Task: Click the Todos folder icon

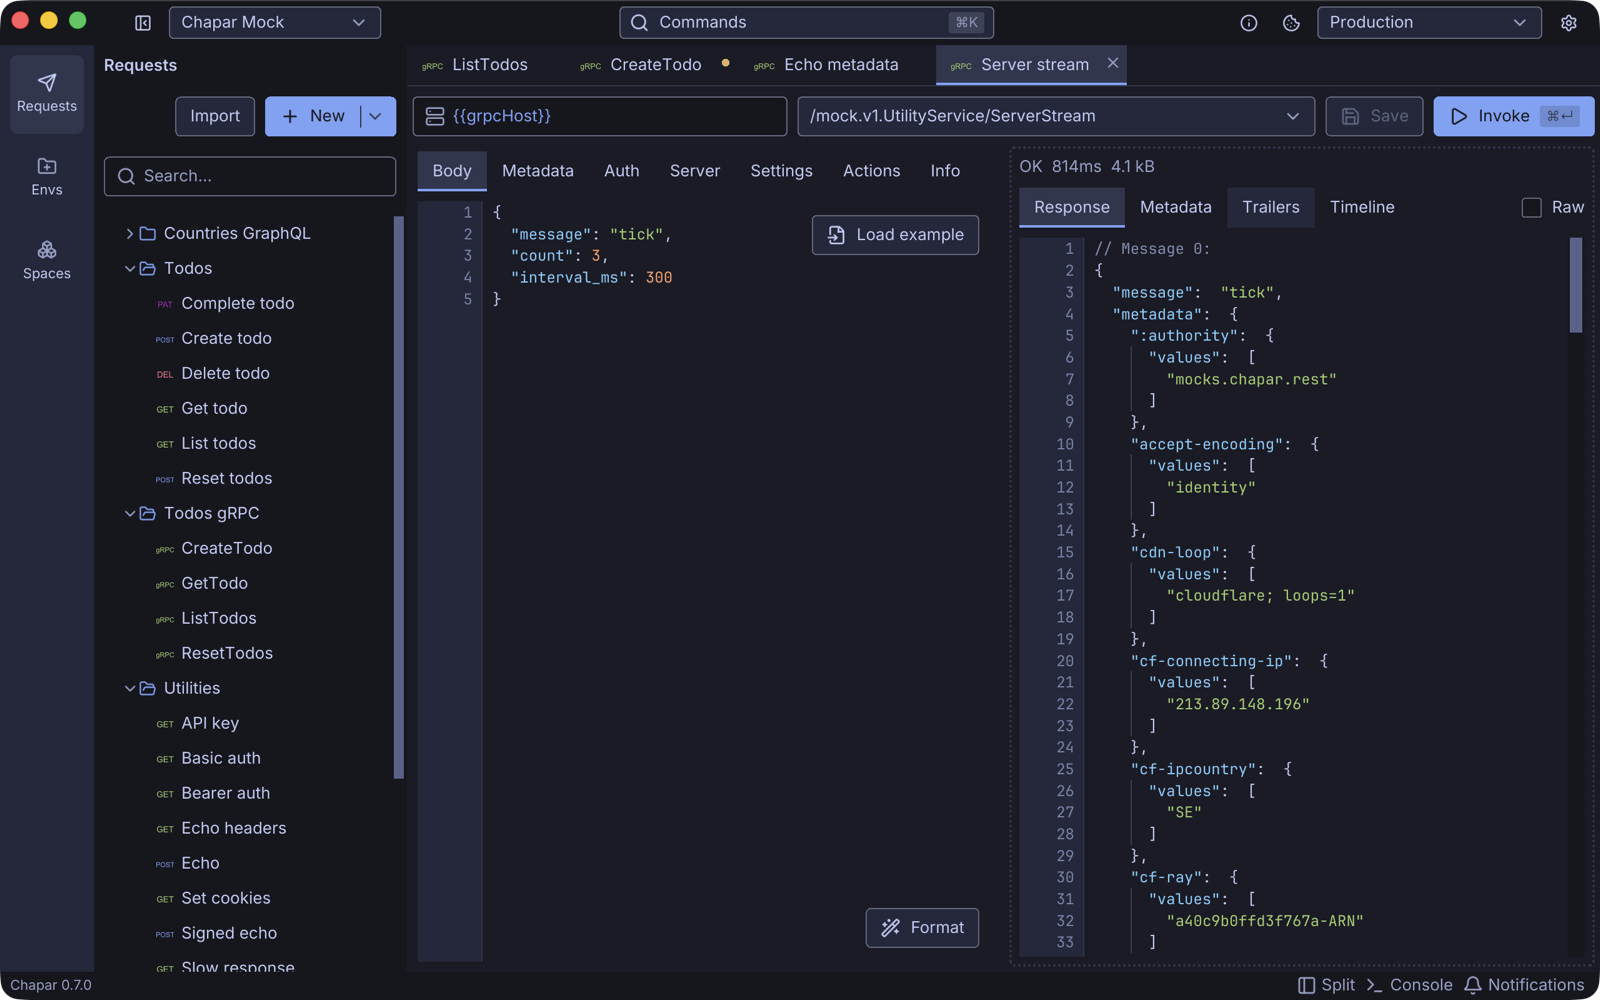Action: tap(148, 268)
